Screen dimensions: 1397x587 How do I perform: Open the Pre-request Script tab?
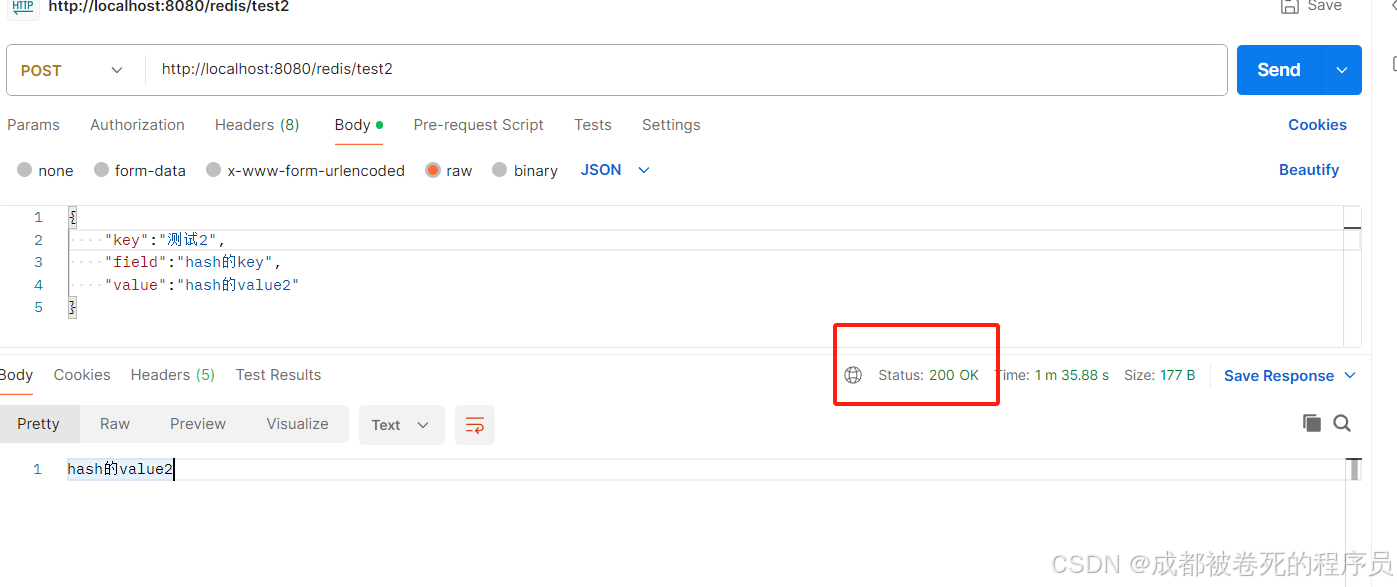click(x=478, y=125)
